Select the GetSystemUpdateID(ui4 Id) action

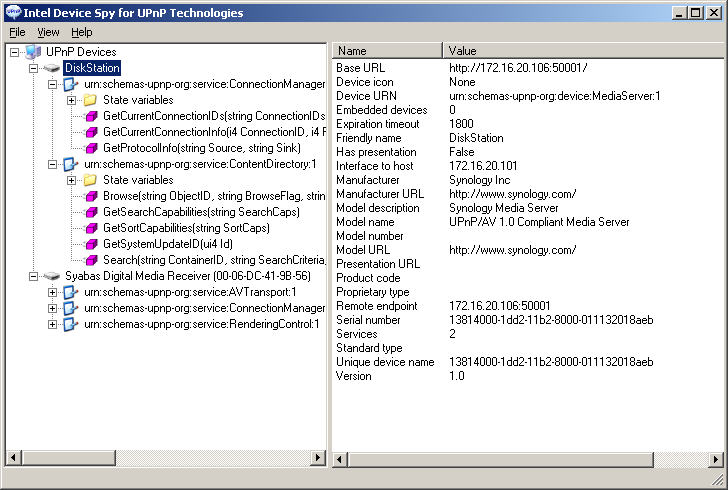coord(168,244)
